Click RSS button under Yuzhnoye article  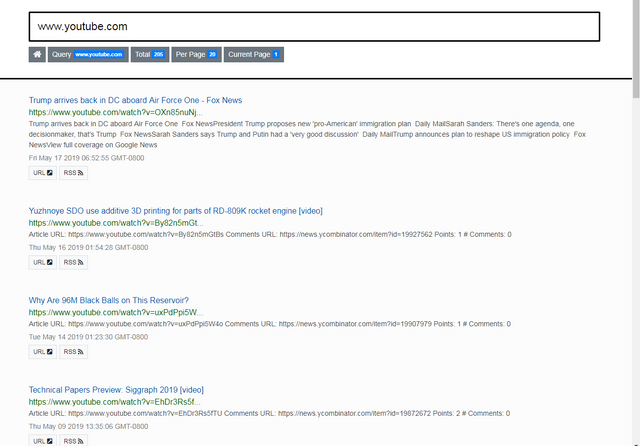pyautogui.click(x=73, y=262)
